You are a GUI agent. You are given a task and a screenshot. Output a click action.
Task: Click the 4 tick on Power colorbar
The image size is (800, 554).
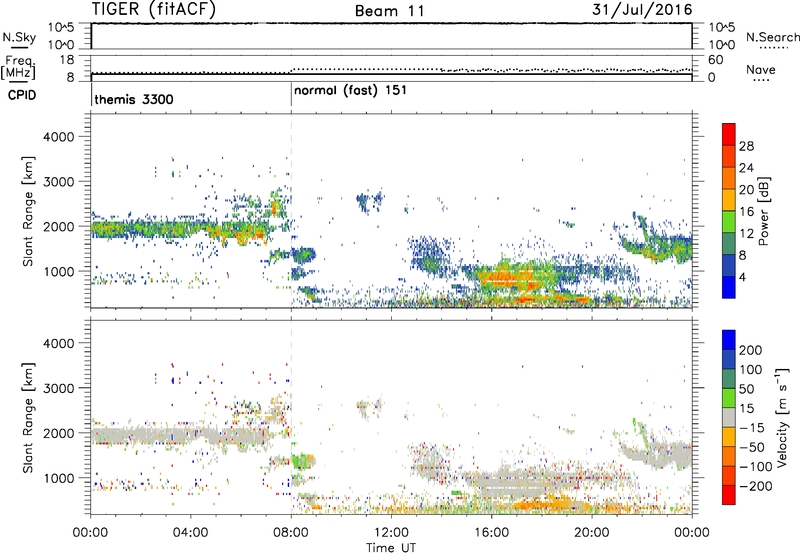743,278
